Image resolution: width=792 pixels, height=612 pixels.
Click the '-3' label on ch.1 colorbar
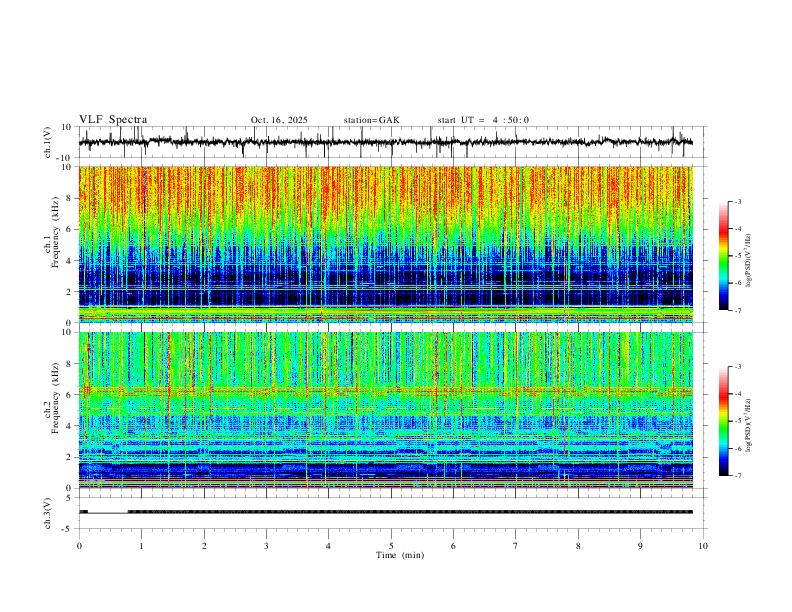[737, 201]
